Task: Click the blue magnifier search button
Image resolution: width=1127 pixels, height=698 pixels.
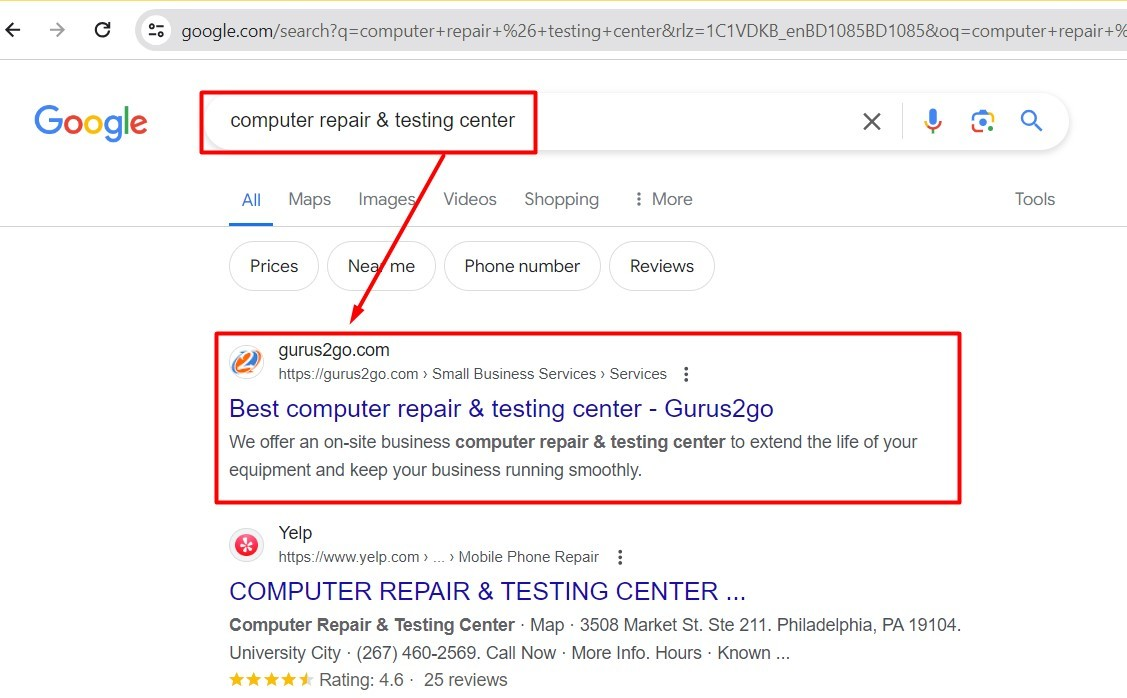Action: pos(1031,120)
